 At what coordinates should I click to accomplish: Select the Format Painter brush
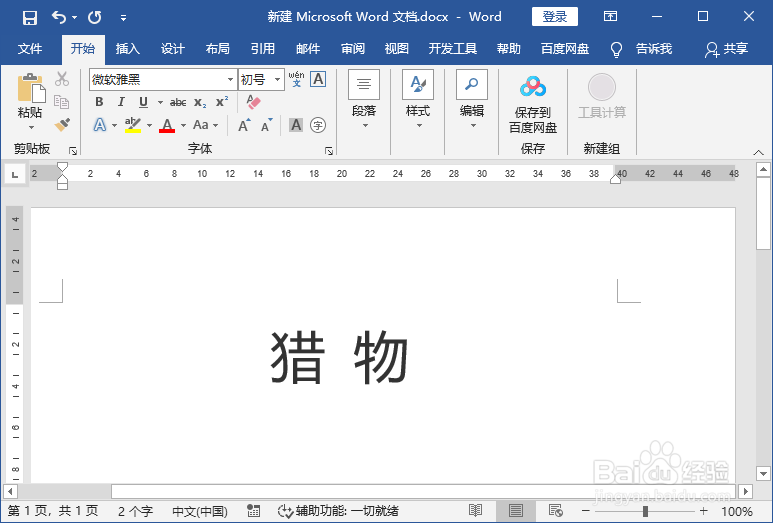coord(62,125)
